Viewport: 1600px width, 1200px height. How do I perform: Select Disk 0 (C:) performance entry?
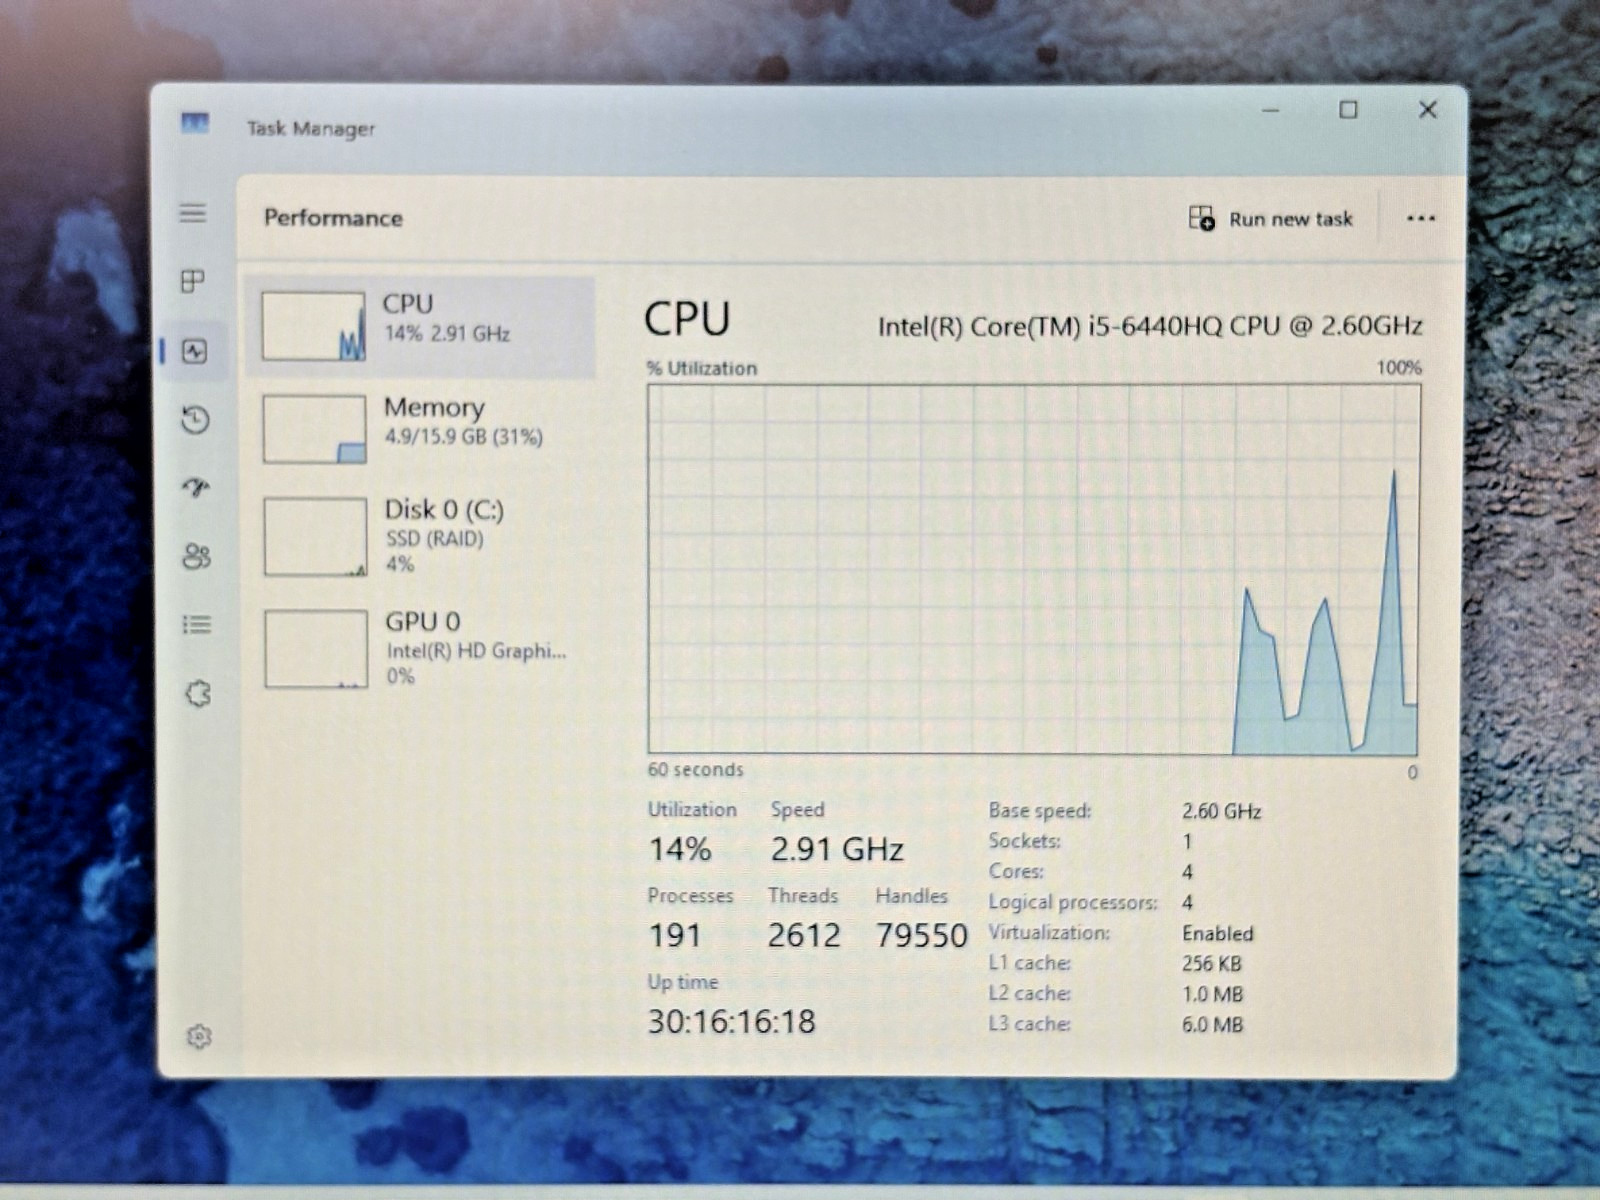pos(420,536)
